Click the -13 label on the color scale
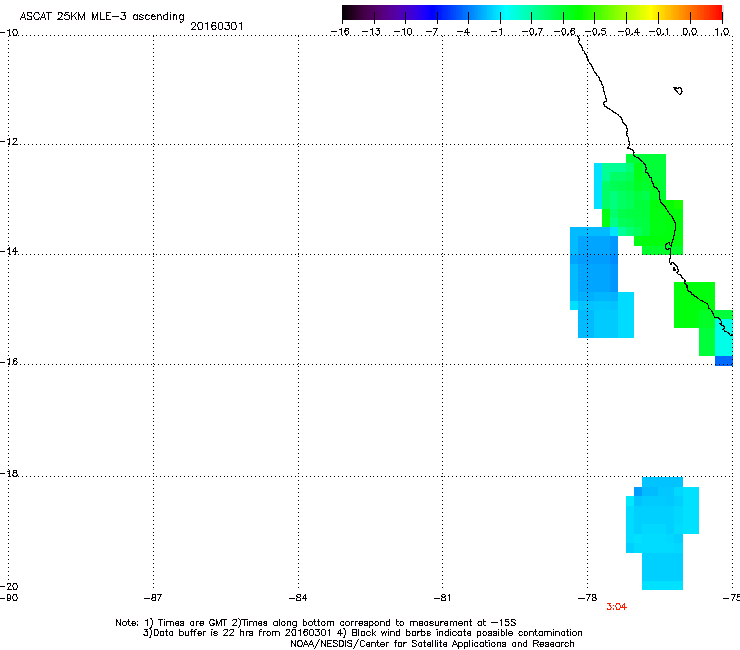 tap(371, 32)
